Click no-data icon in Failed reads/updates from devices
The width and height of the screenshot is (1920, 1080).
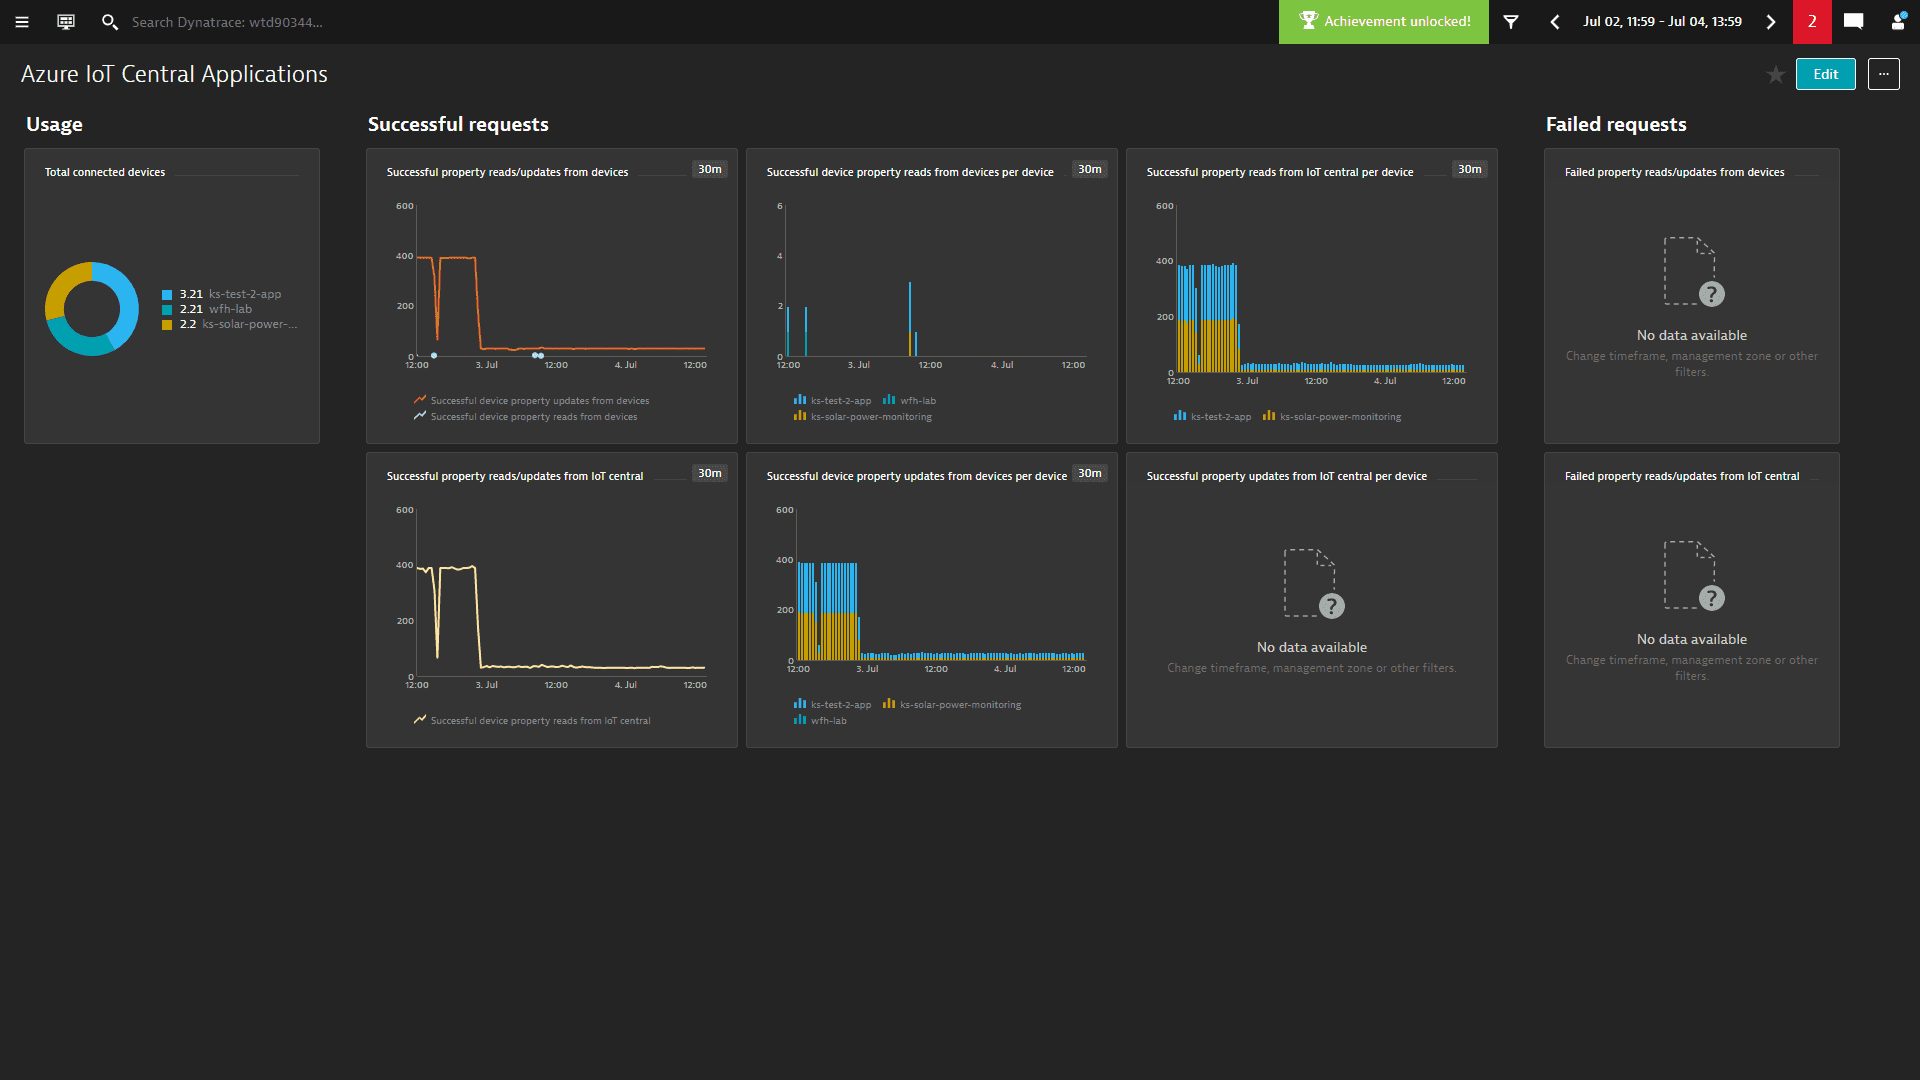(1693, 272)
